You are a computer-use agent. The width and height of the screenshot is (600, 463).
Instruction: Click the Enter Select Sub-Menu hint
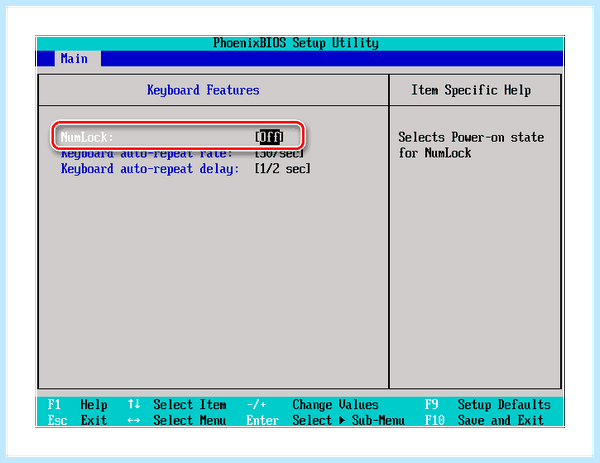pyautogui.click(x=326, y=420)
